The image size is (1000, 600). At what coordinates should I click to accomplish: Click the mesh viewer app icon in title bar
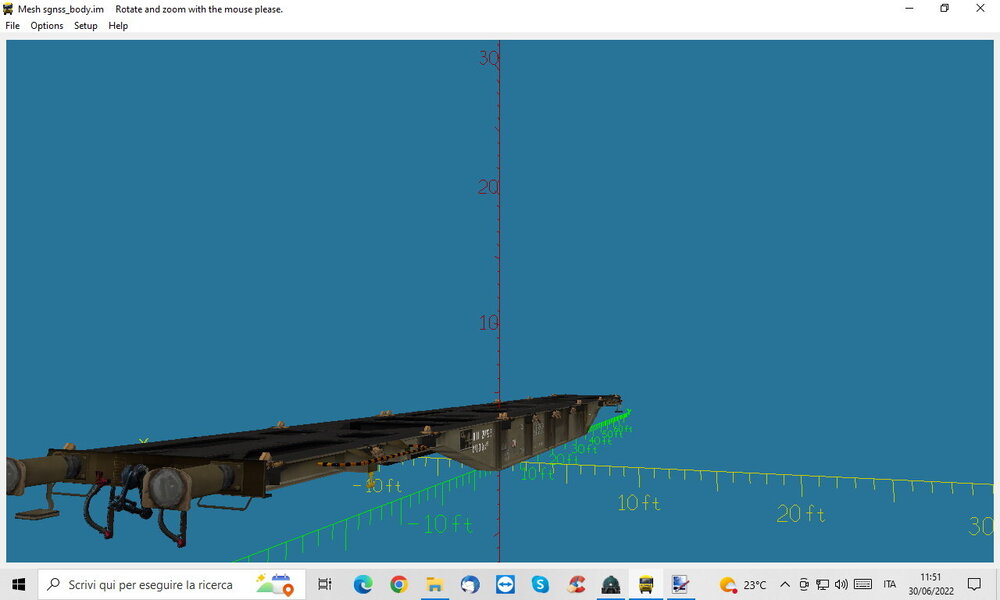pos(8,9)
